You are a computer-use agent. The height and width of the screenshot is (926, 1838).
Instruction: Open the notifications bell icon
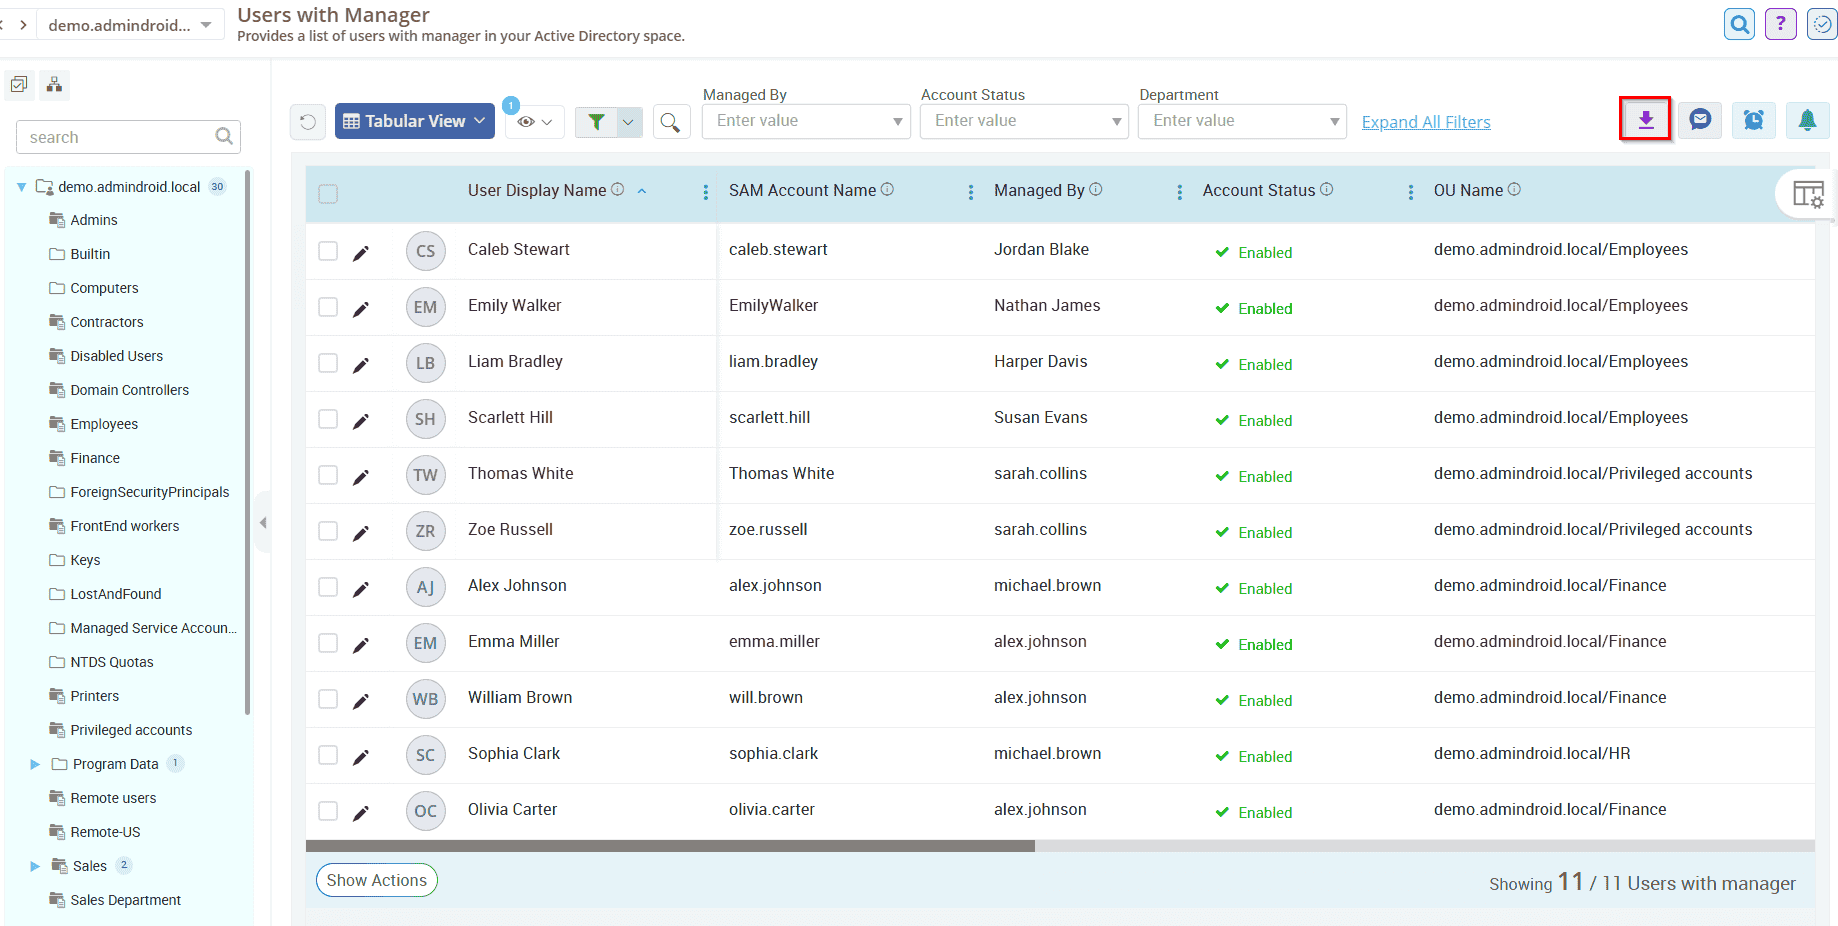click(x=1807, y=119)
